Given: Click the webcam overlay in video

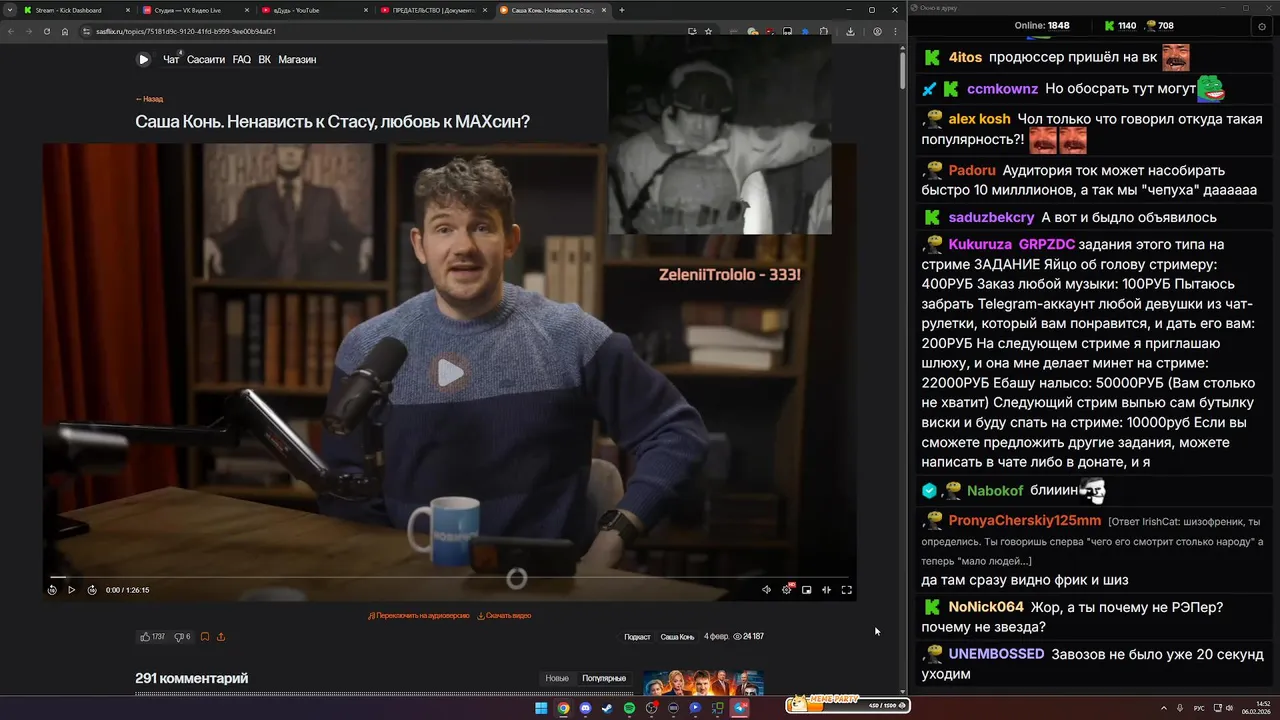Looking at the screenshot, I should (720, 135).
